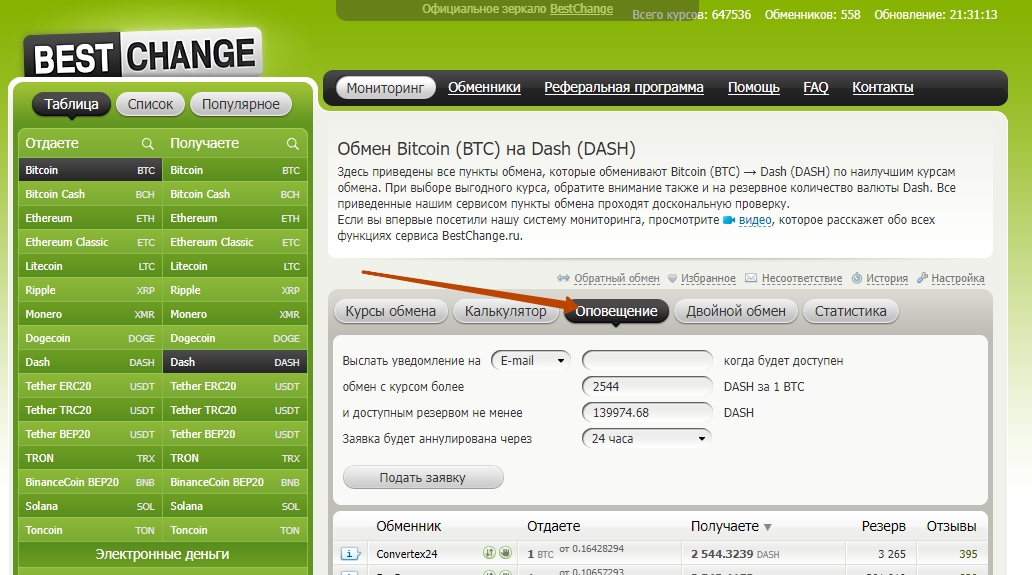Click the Convertex24 exchanger name
The height and width of the screenshot is (575, 1032).
pyautogui.click(x=407, y=554)
